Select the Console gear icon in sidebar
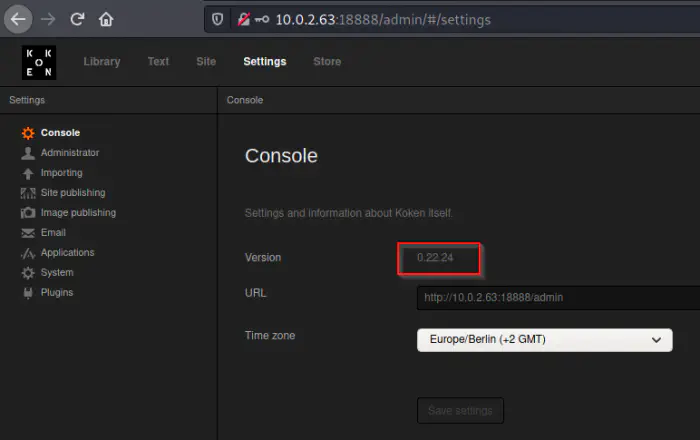Screen dimensions: 700x440 click(x=28, y=133)
